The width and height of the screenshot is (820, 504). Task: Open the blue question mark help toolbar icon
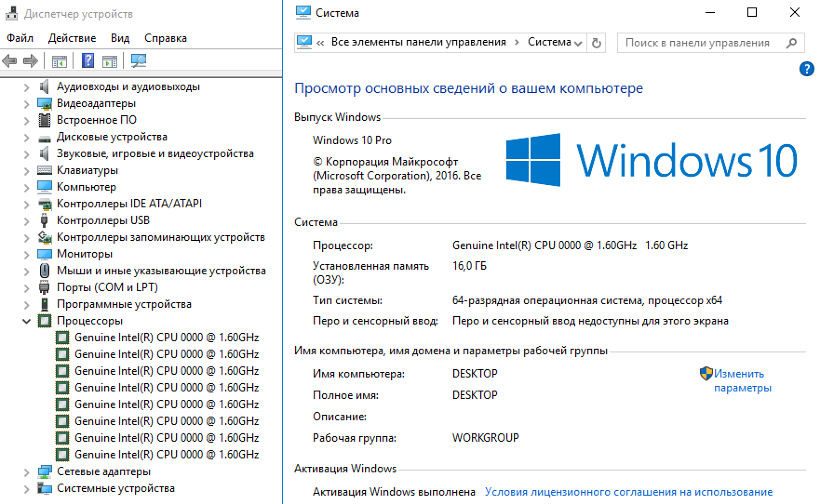point(88,61)
